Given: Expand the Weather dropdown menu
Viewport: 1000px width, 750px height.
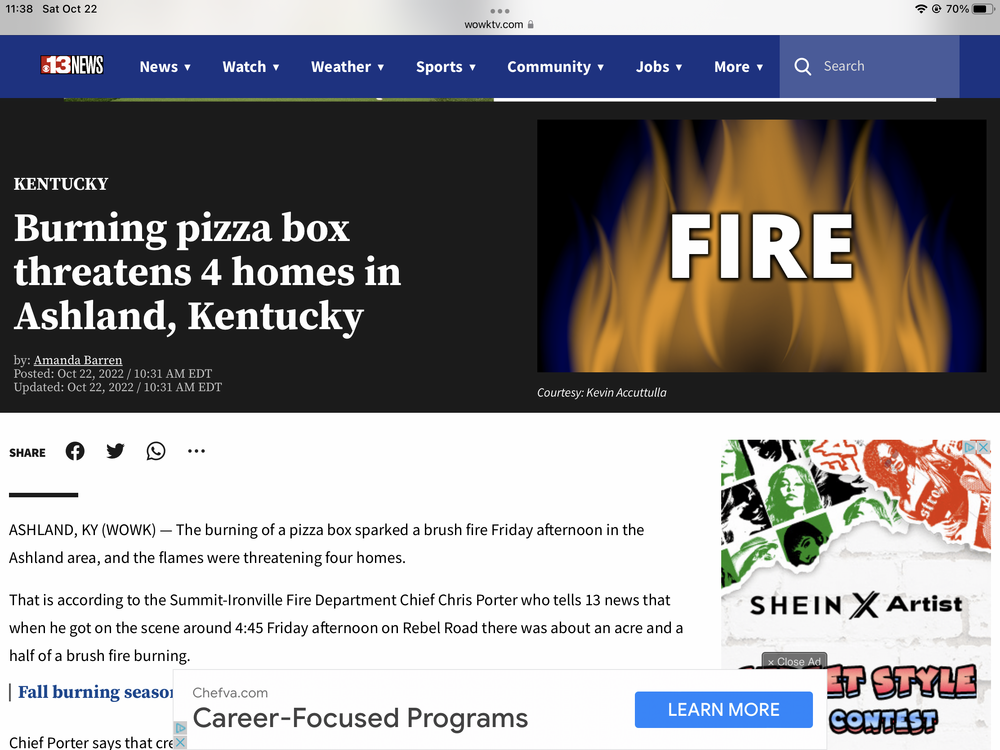Looking at the screenshot, I should click(x=348, y=66).
